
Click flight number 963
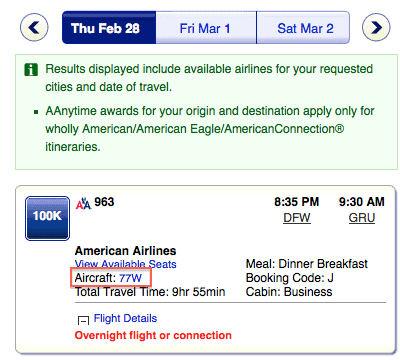point(104,202)
